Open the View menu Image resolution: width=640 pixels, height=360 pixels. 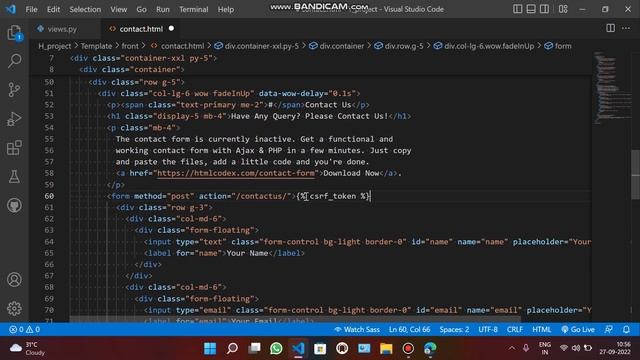point(118,9)
